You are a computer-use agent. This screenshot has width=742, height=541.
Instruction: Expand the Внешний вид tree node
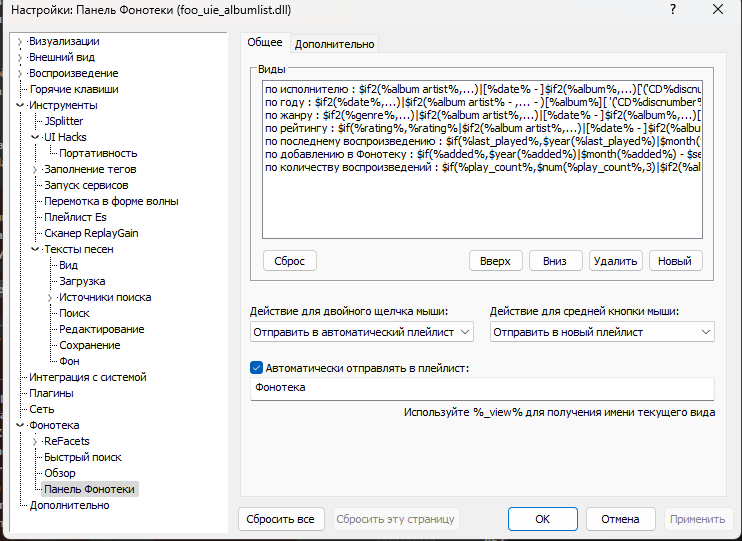(x=19, y=58)
